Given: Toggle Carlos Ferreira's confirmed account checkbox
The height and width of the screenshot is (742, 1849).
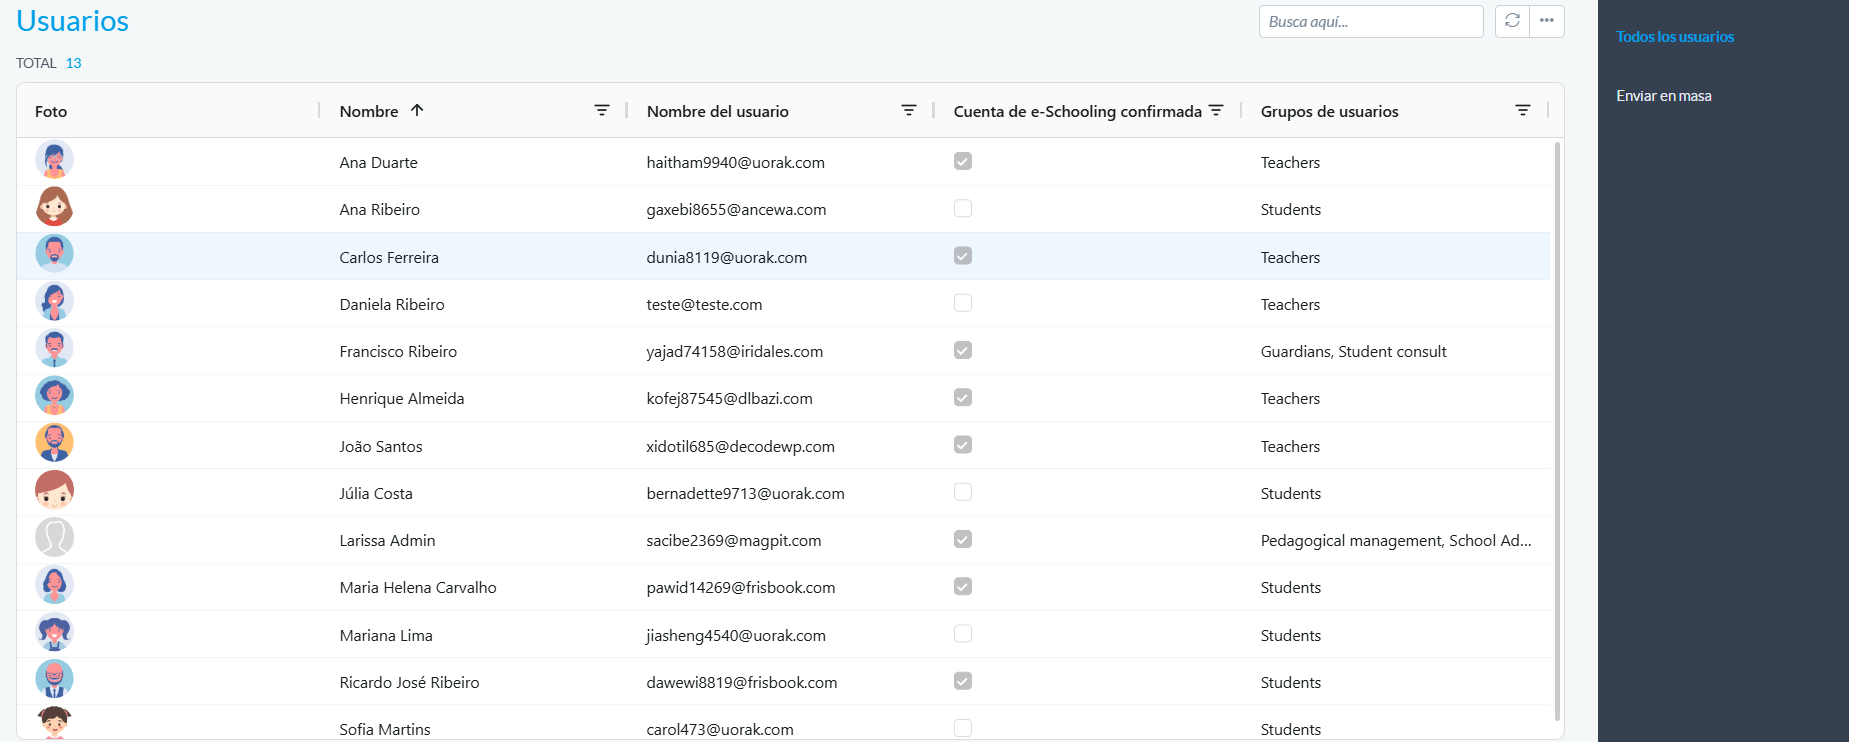Looking at the screenshot, I should click(963, 256).
